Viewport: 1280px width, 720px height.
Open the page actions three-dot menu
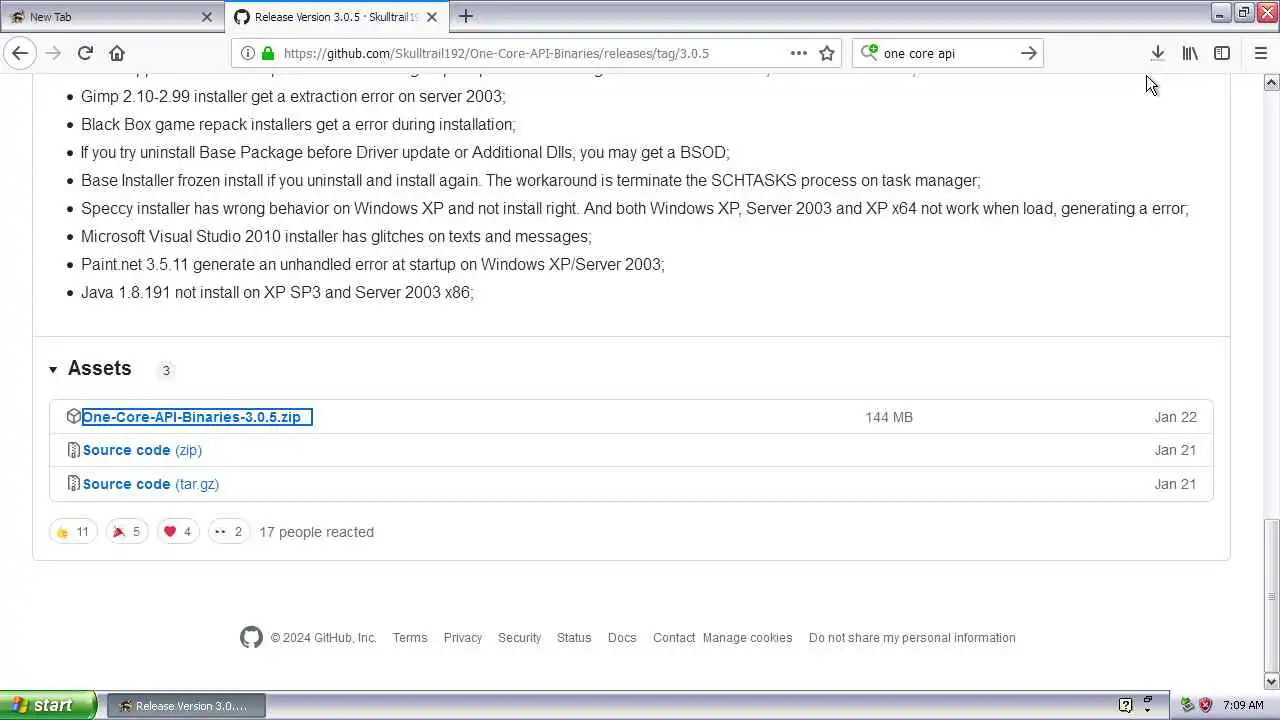[798, 53]
